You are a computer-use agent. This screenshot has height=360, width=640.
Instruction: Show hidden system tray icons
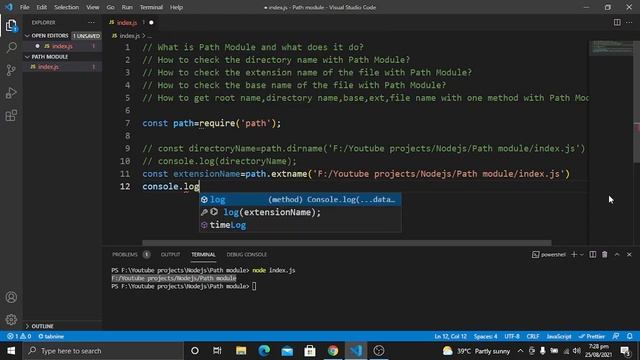pos(520,351)
